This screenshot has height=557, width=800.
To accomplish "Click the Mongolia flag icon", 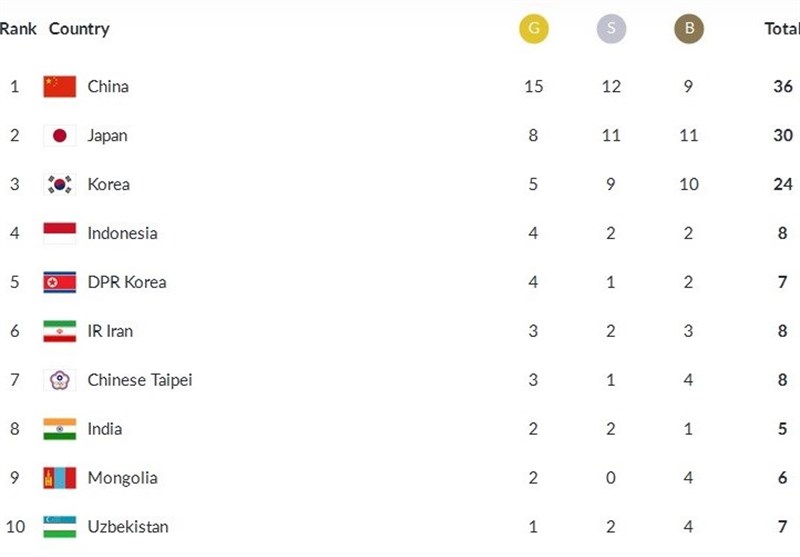I will 60,478.
